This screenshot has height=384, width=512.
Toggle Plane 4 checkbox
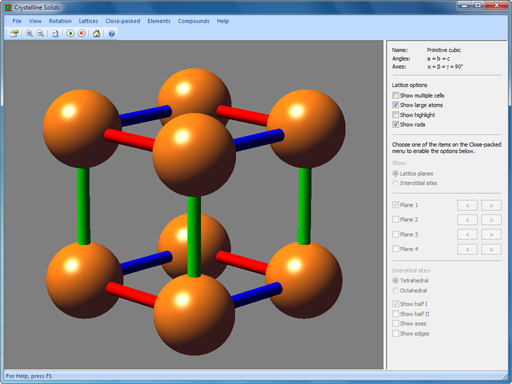pos(395,249)
